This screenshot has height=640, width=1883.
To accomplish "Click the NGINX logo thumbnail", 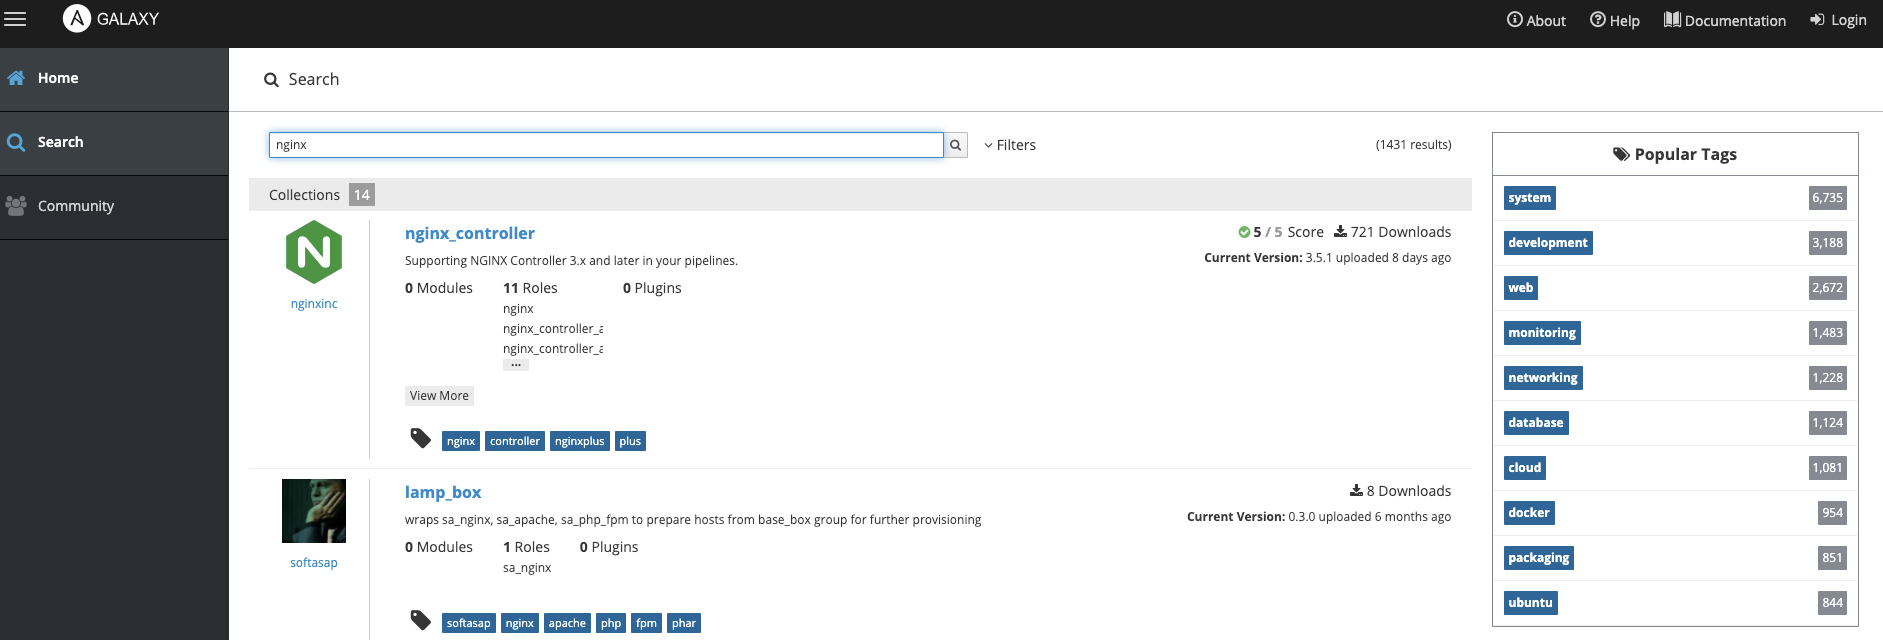I will [x=314, y=252].
